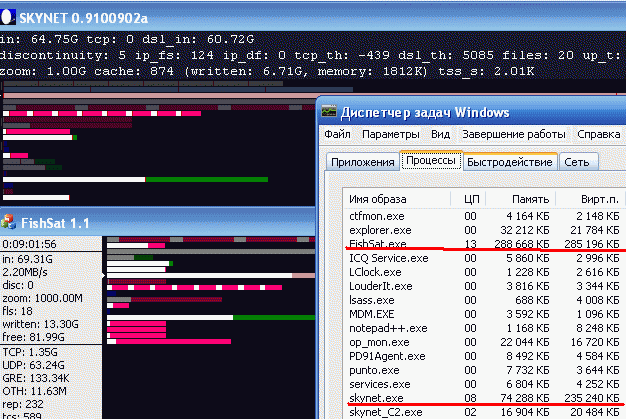This screenshot has height=419, width=626.
Task: Click SKYNET 'cache: 874' status text
Action: [x=134, y=71]
